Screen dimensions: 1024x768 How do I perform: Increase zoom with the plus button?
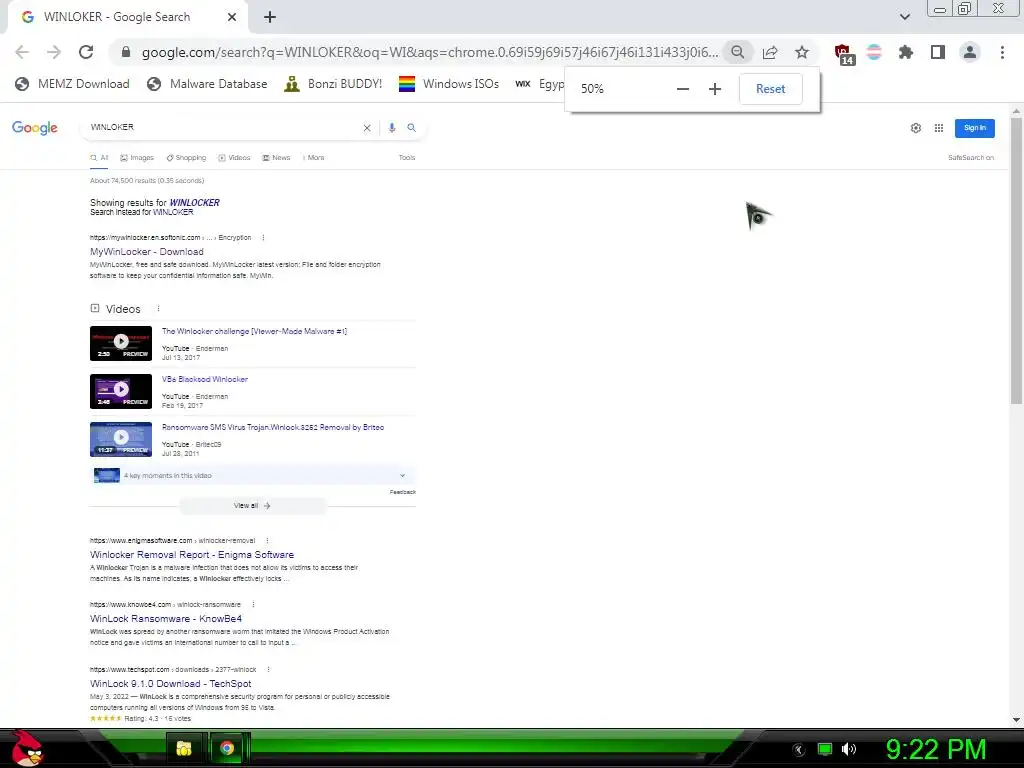pos(714,89)
